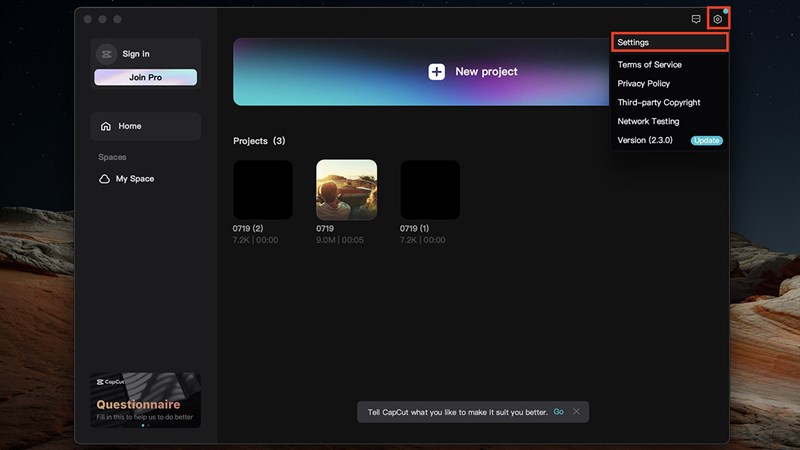Click the Join Pro button
Viewport: 800px width, 450px height.
coord(145,78)
